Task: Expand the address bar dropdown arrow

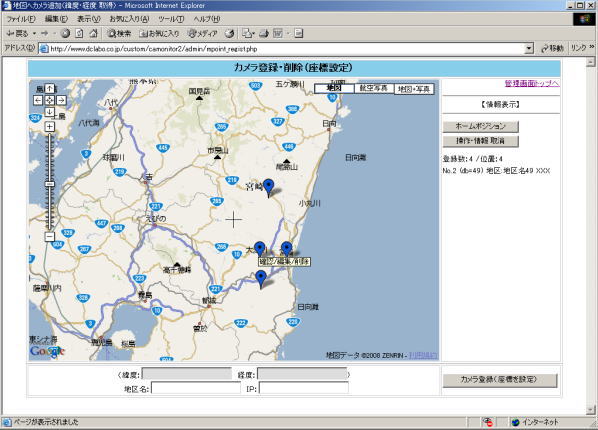Action: (529, 49)
